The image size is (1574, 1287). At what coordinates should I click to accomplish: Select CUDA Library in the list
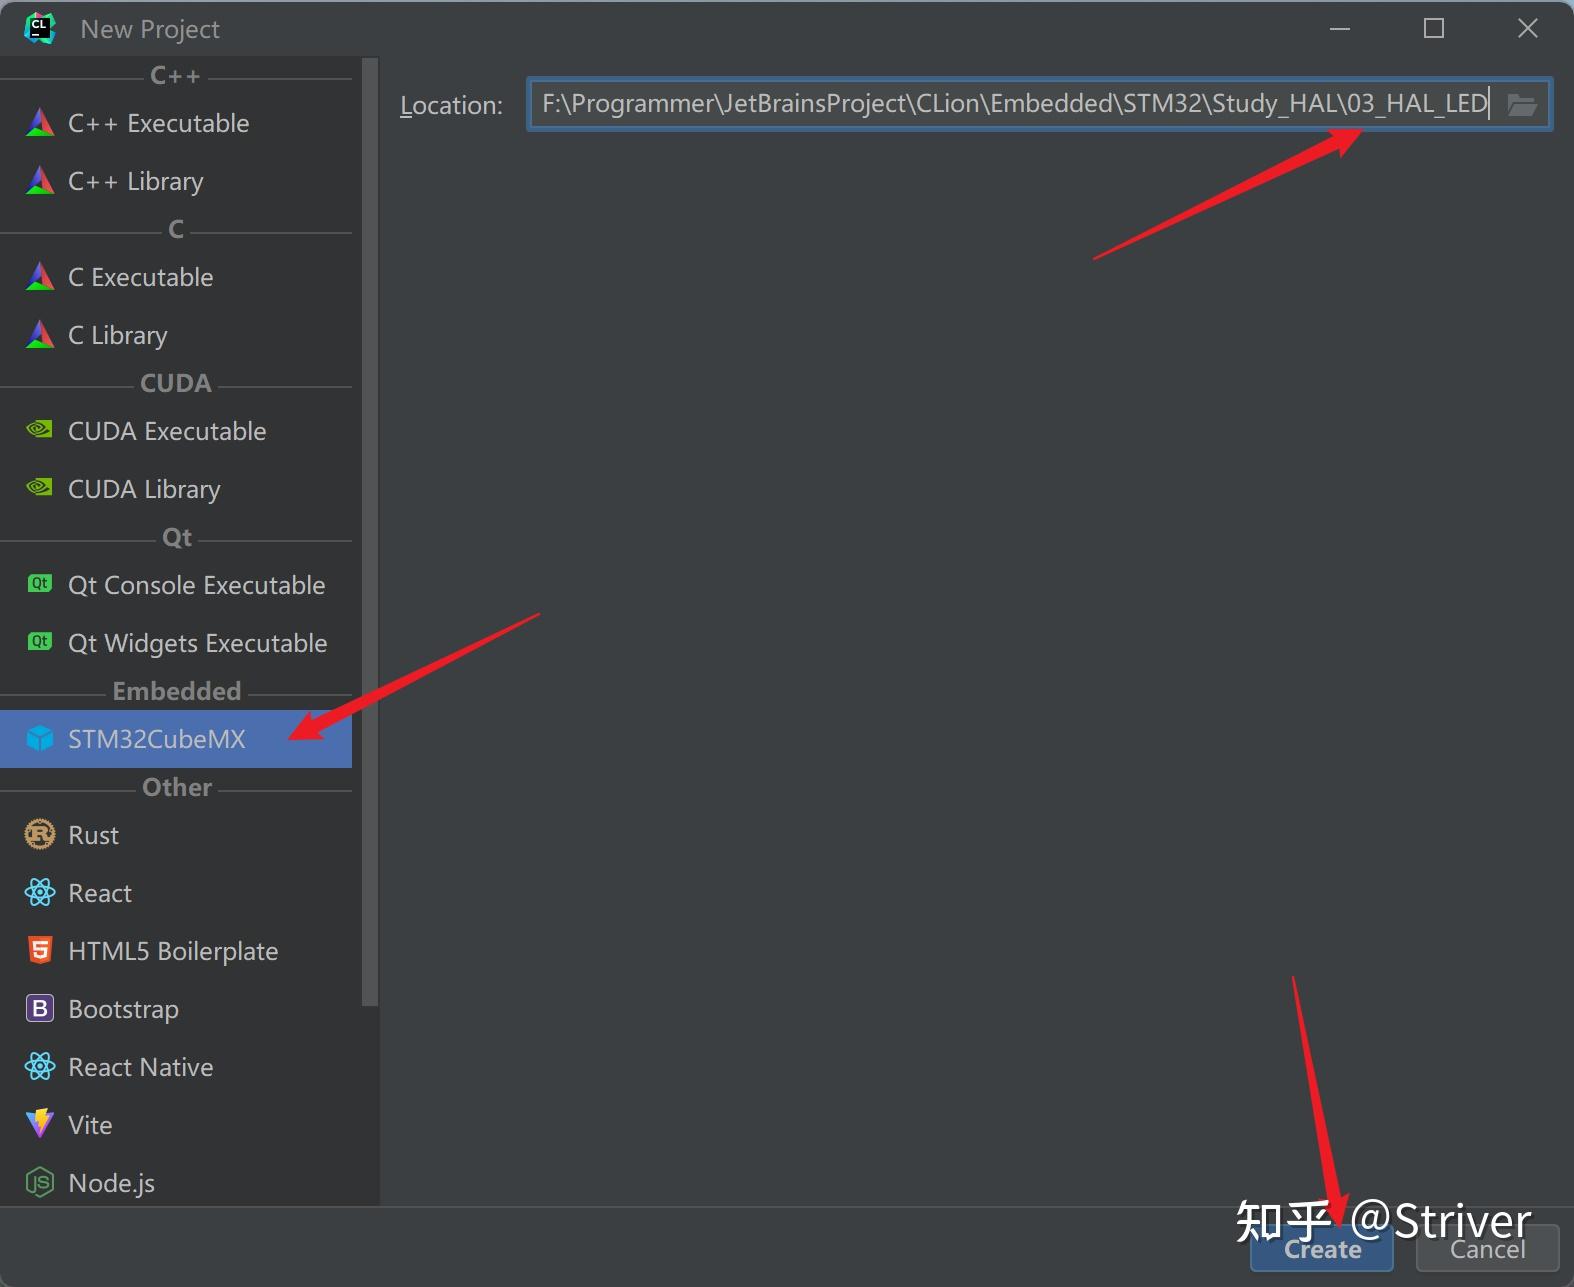point(176,489)
